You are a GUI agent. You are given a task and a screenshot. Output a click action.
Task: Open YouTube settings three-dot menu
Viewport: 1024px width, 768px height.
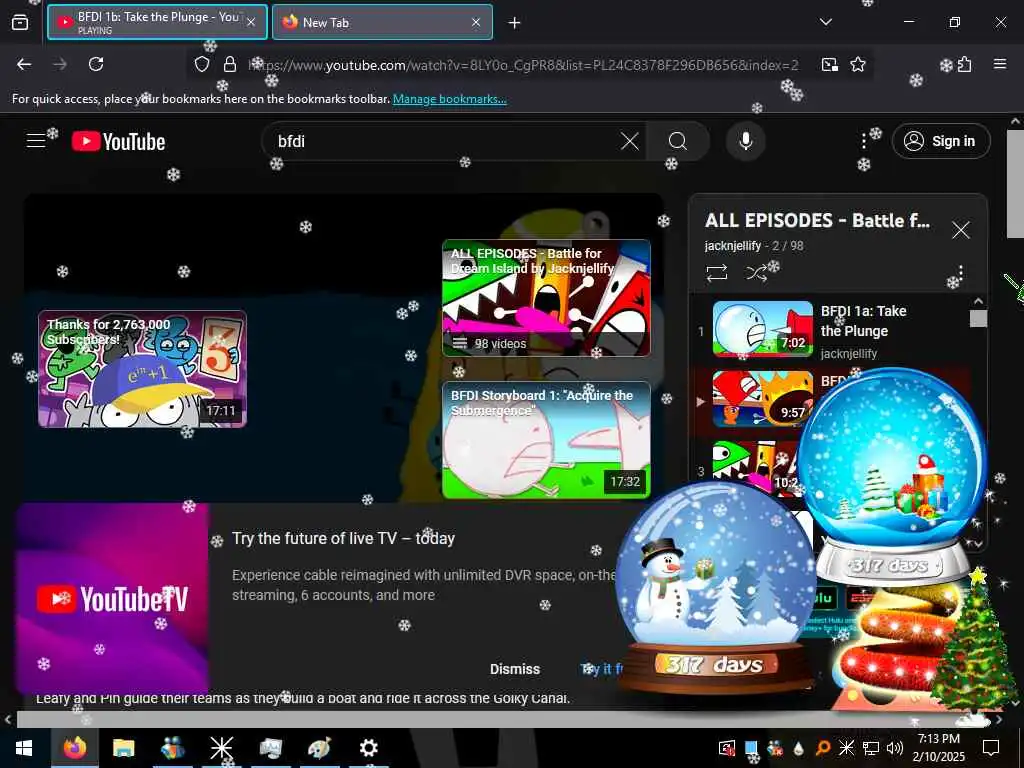863,141
